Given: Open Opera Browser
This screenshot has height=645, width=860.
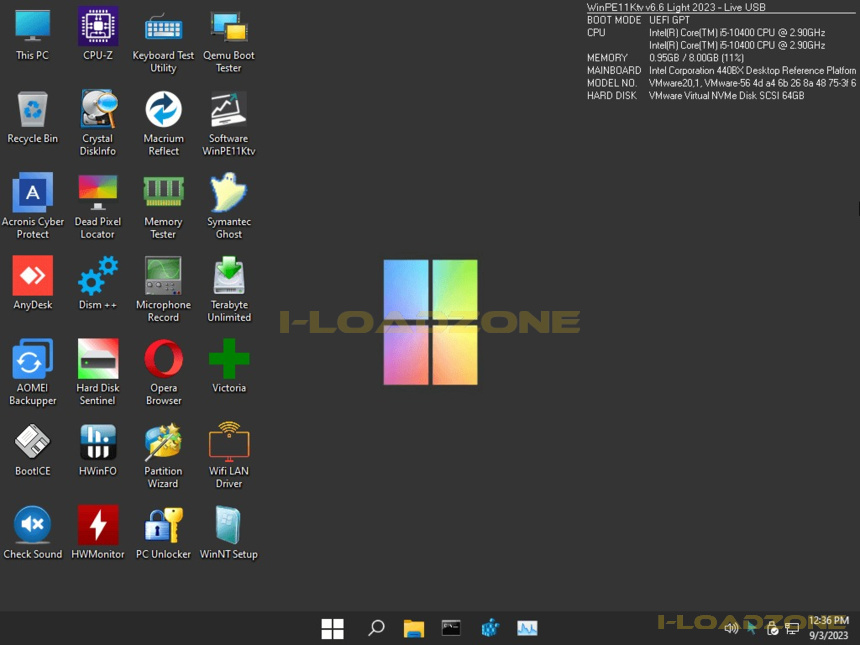Looking at the screenshot, I should coord(163,372).
